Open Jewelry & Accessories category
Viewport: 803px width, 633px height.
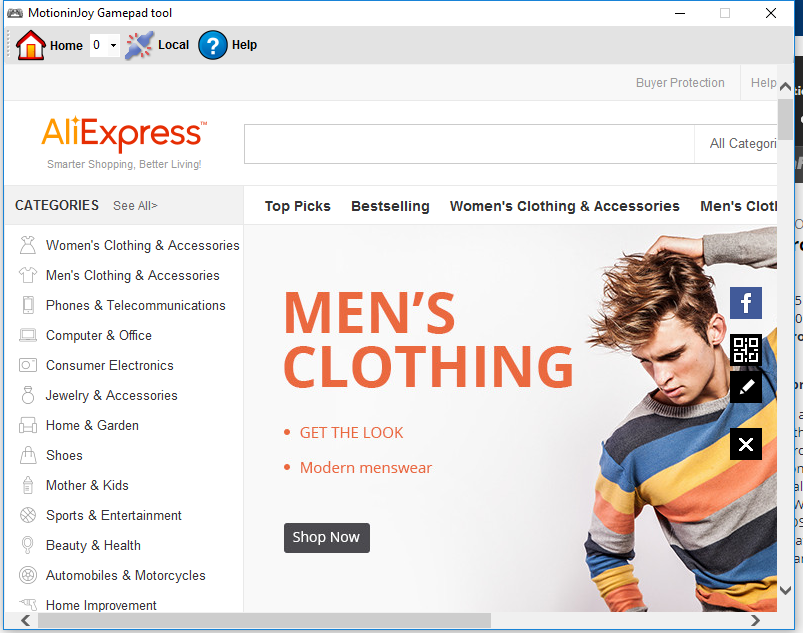click(112, 395)
